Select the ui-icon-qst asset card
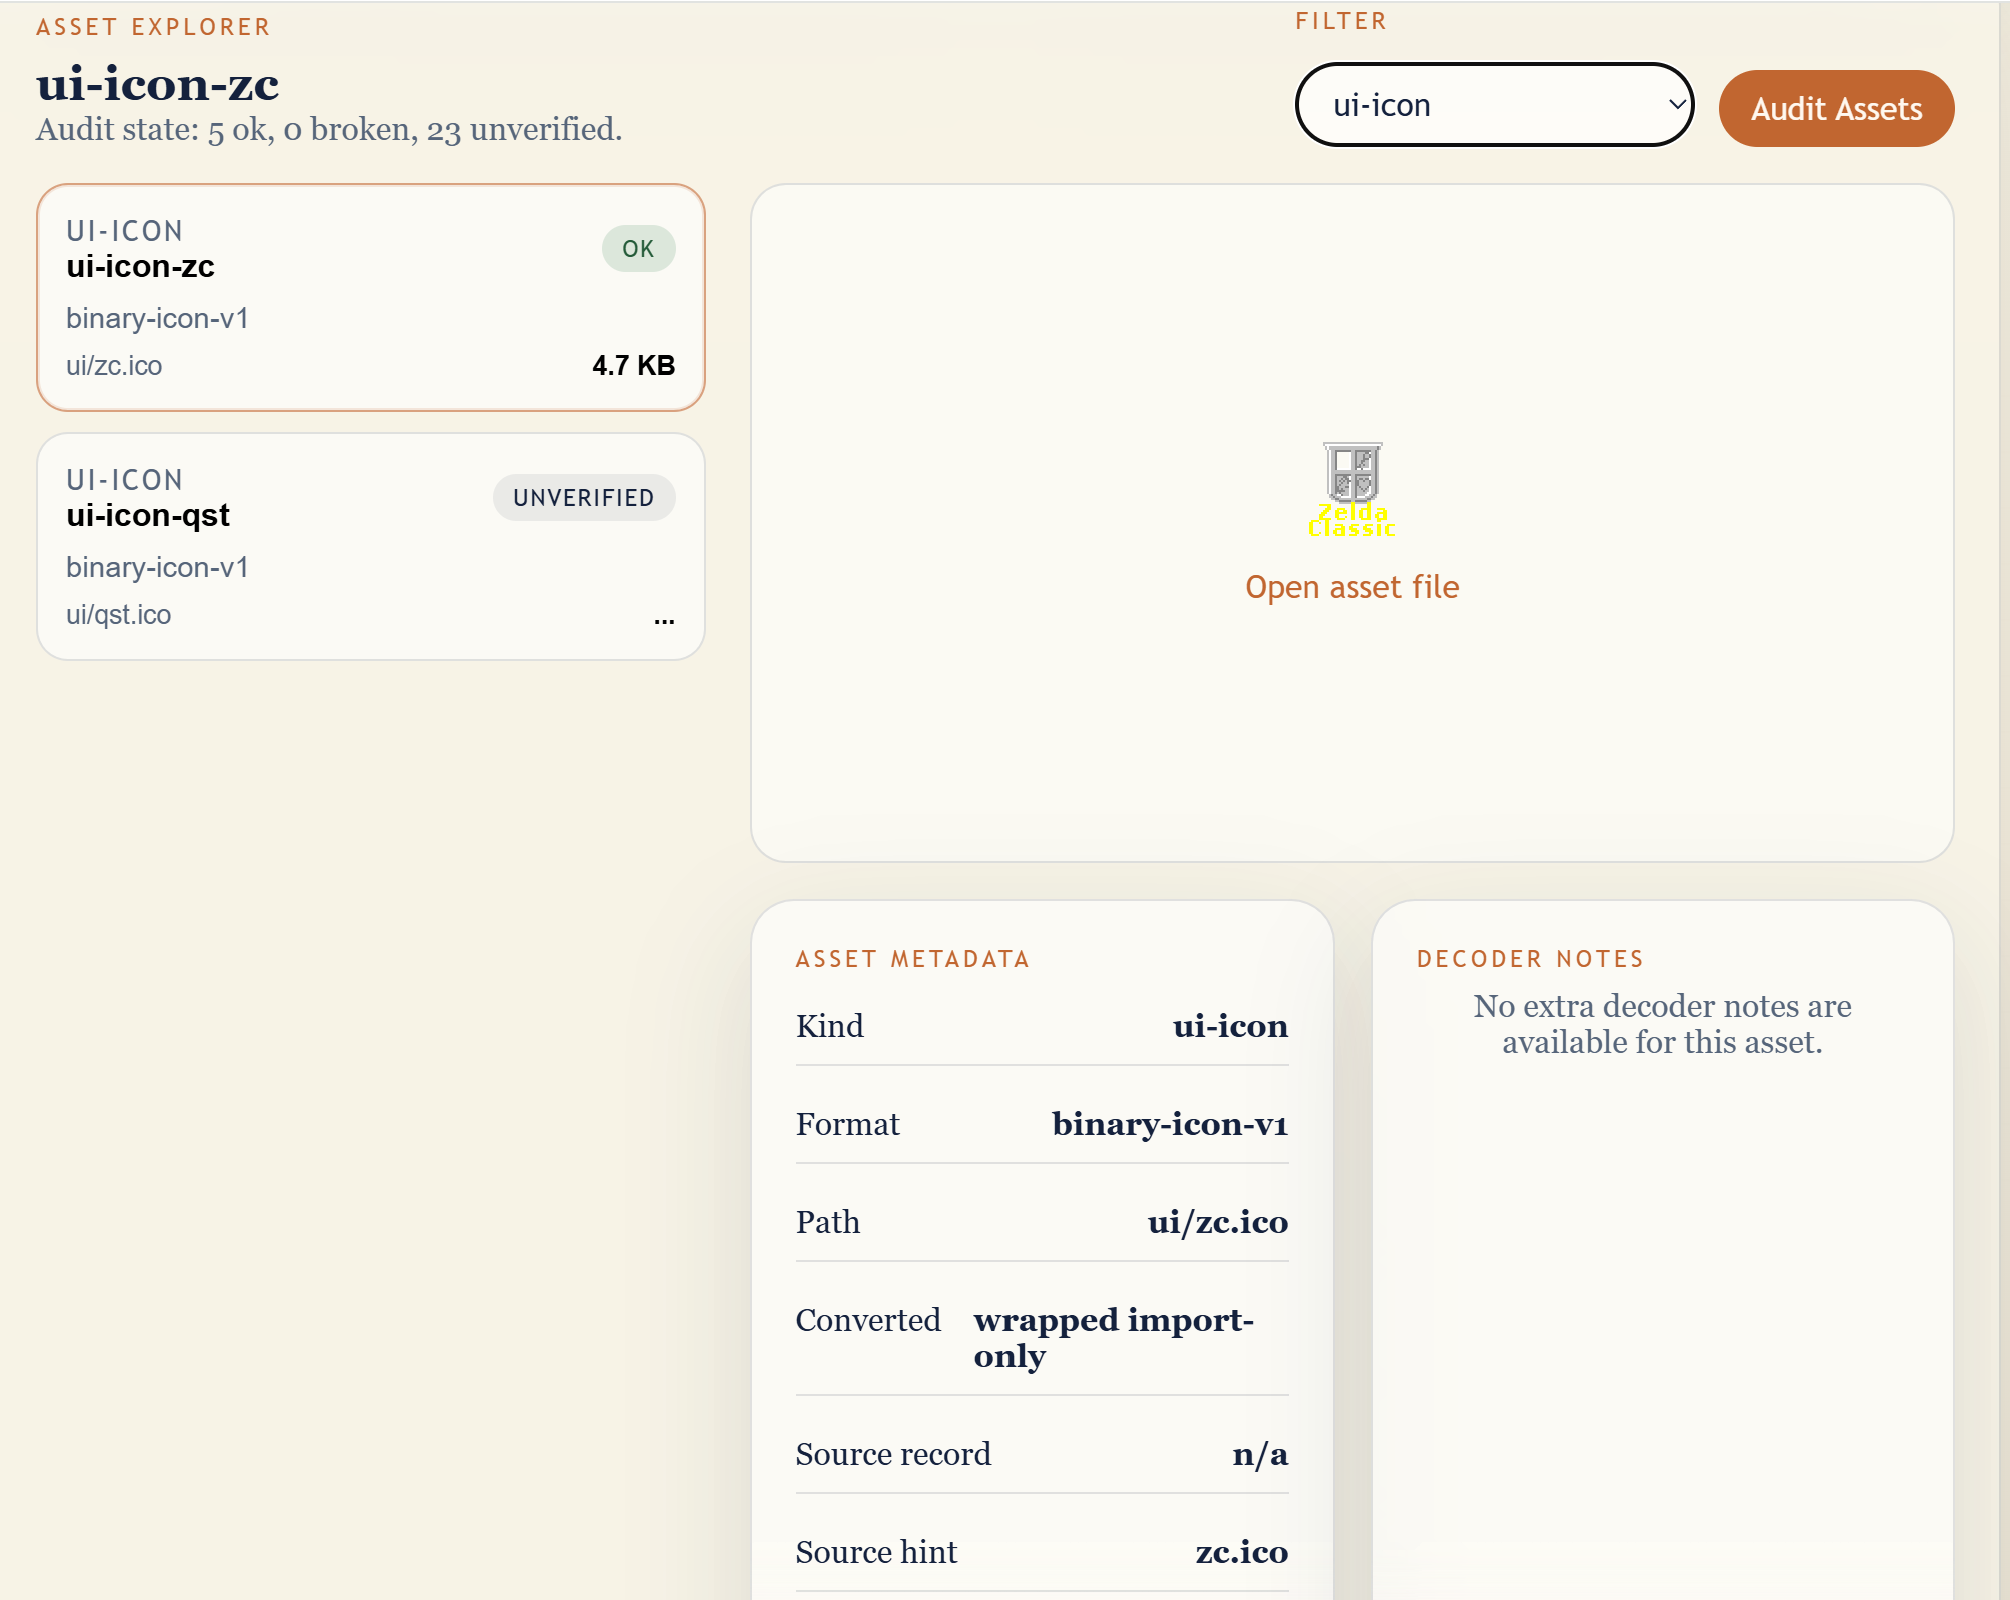 pyautogui.click(x=371, y=546)
